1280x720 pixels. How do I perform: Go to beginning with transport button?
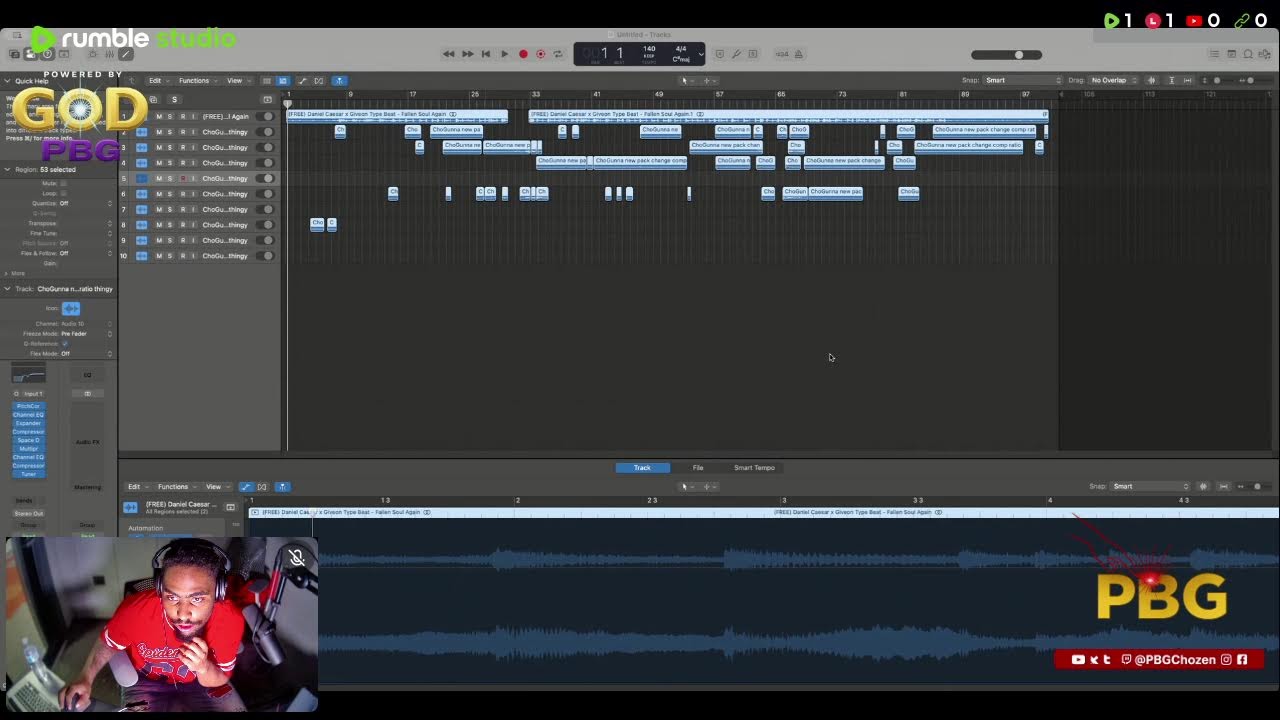point(486,54)
